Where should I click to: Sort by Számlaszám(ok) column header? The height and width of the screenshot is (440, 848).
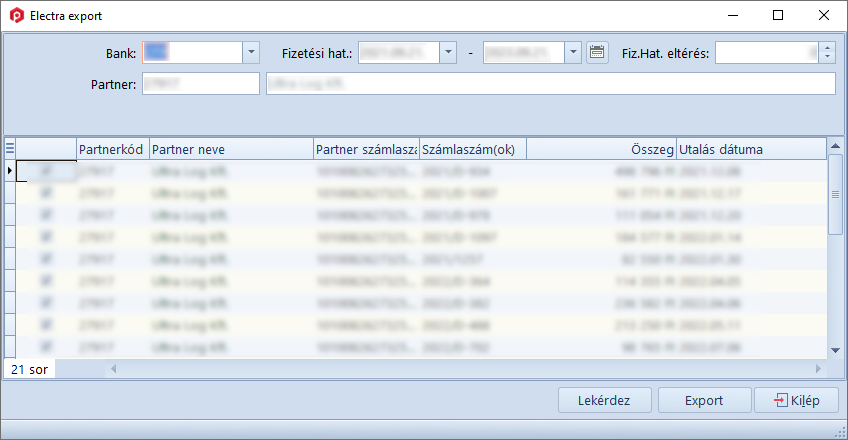click(473, 149)
